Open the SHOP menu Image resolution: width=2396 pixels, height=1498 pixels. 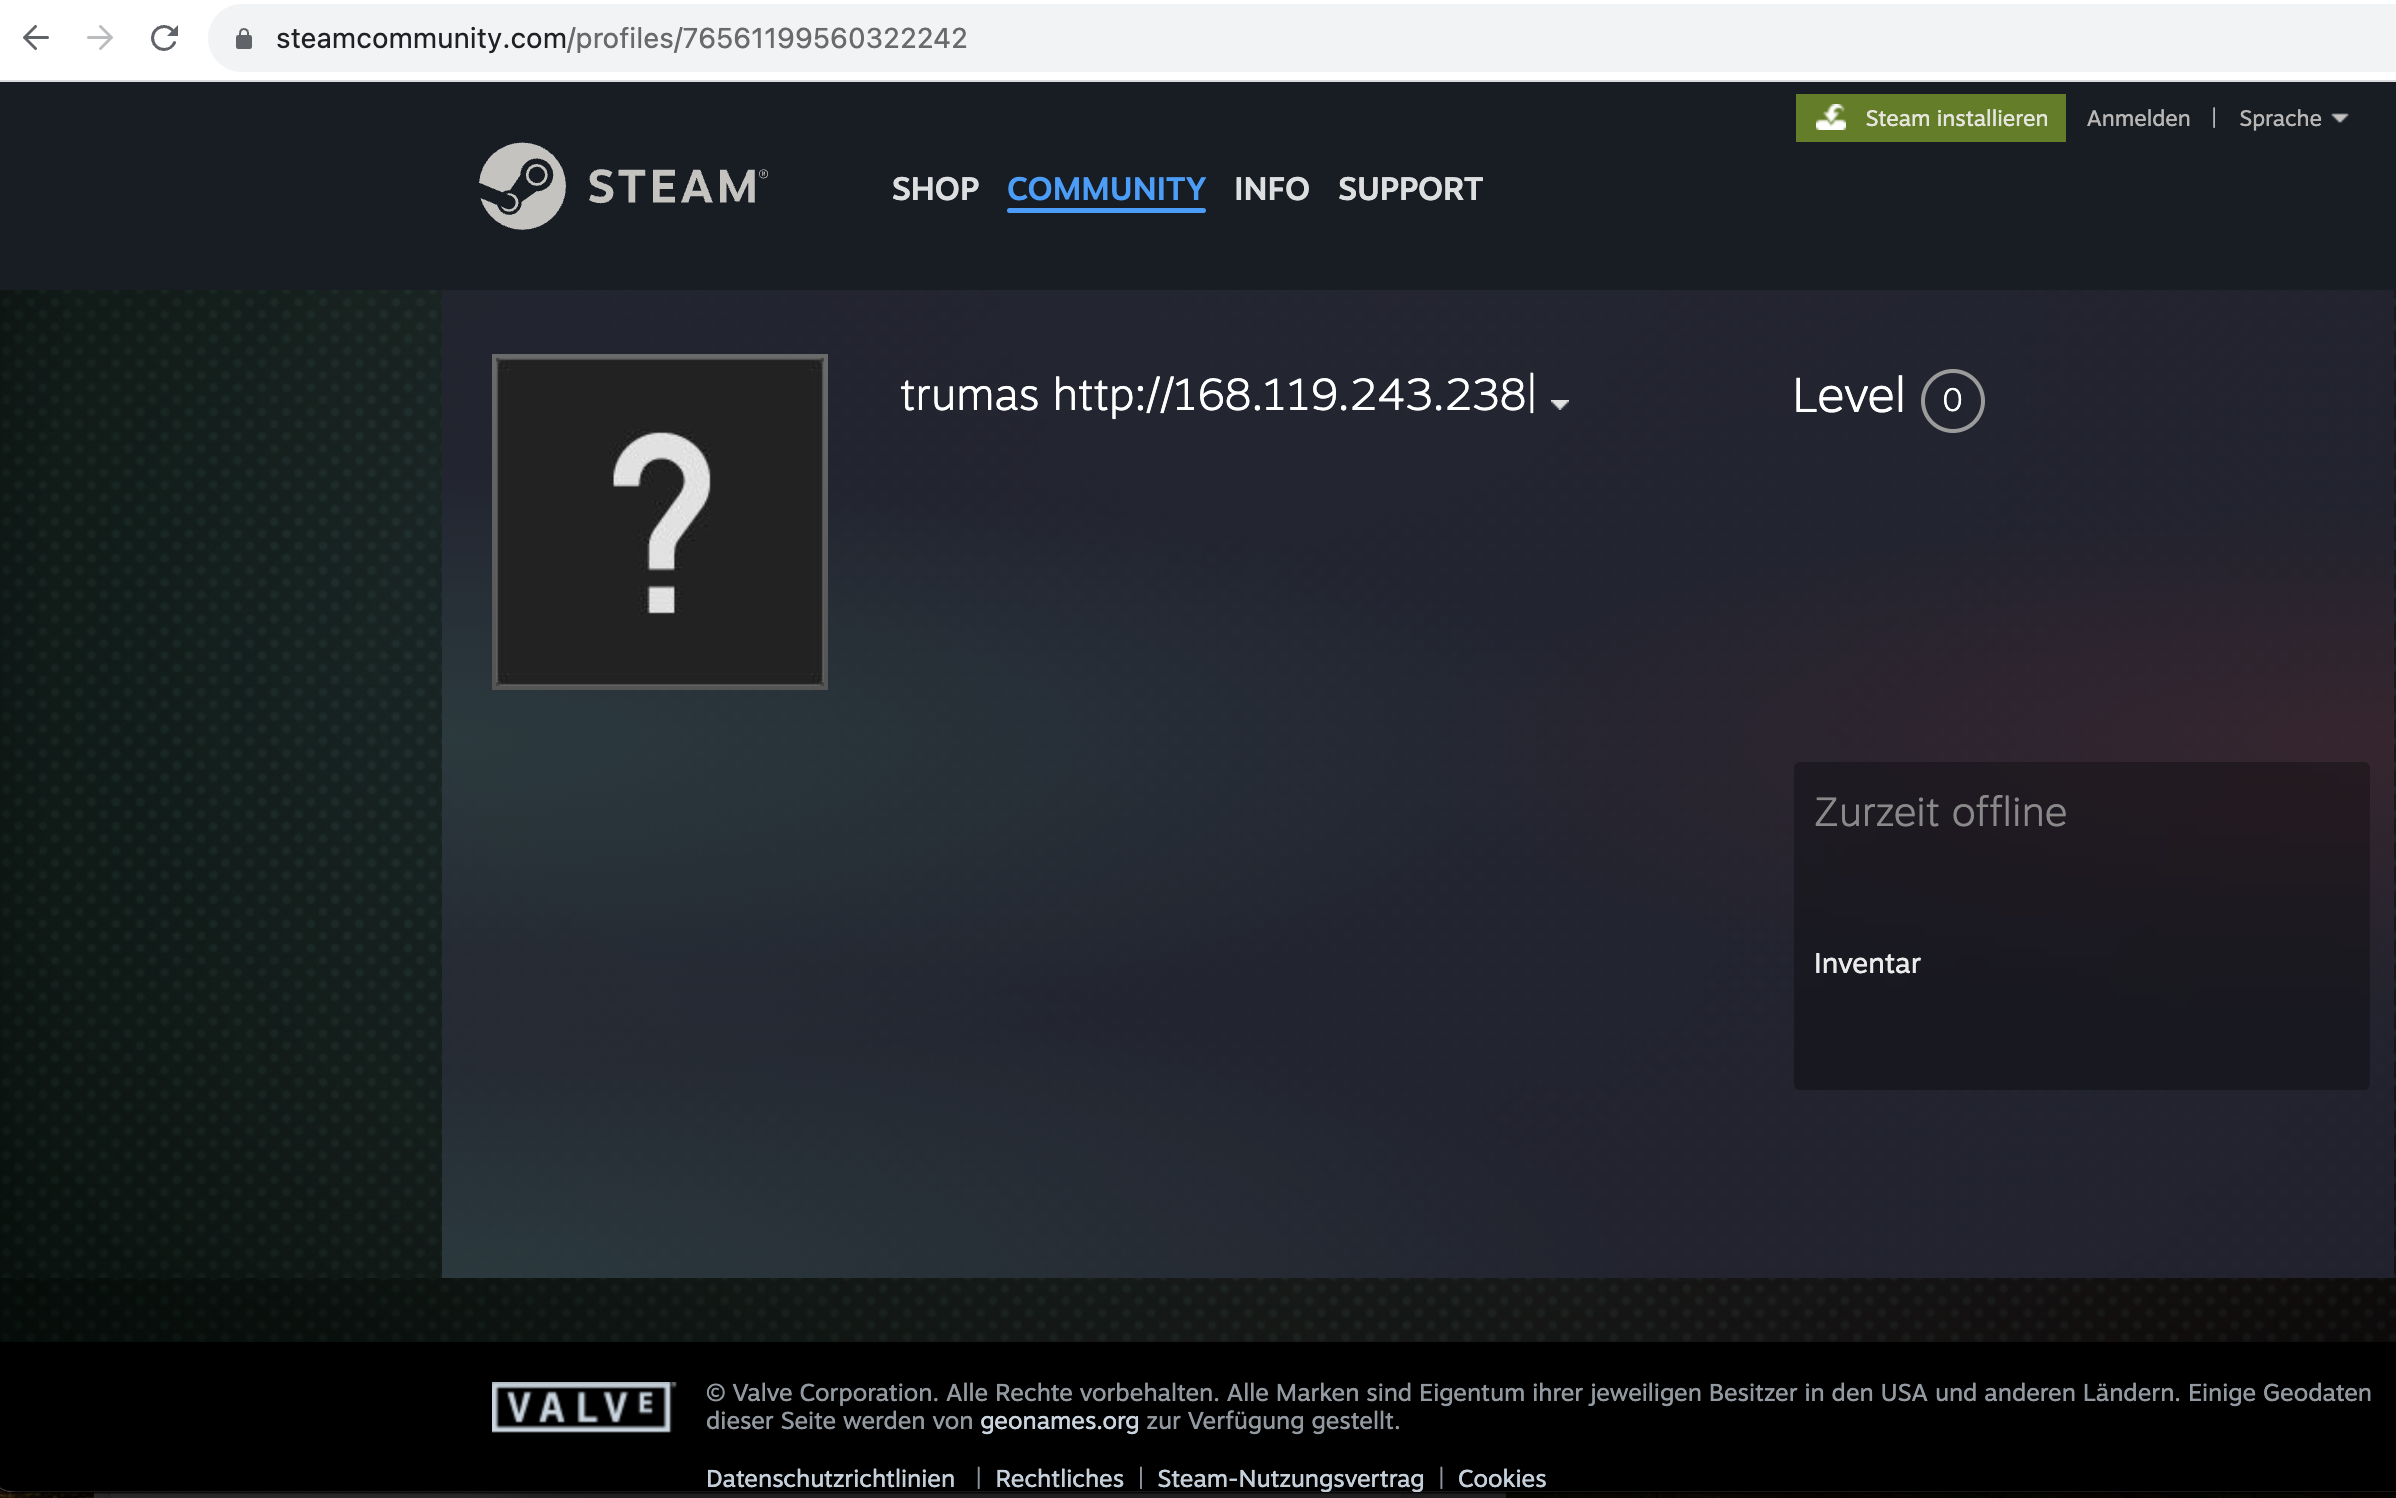tap(935, 189)
